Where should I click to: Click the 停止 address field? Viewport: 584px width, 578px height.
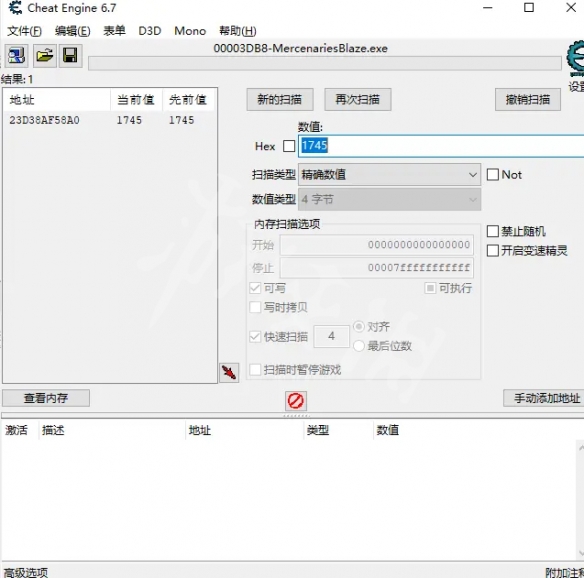pyautogui.click(x=377, y=268)
